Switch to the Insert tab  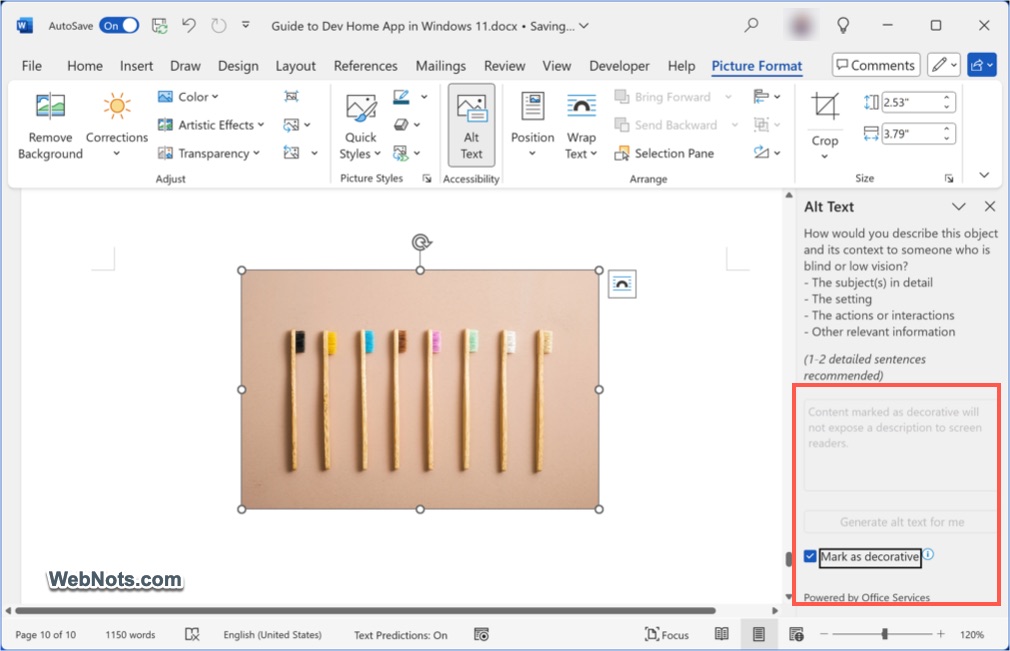(136, 66)
